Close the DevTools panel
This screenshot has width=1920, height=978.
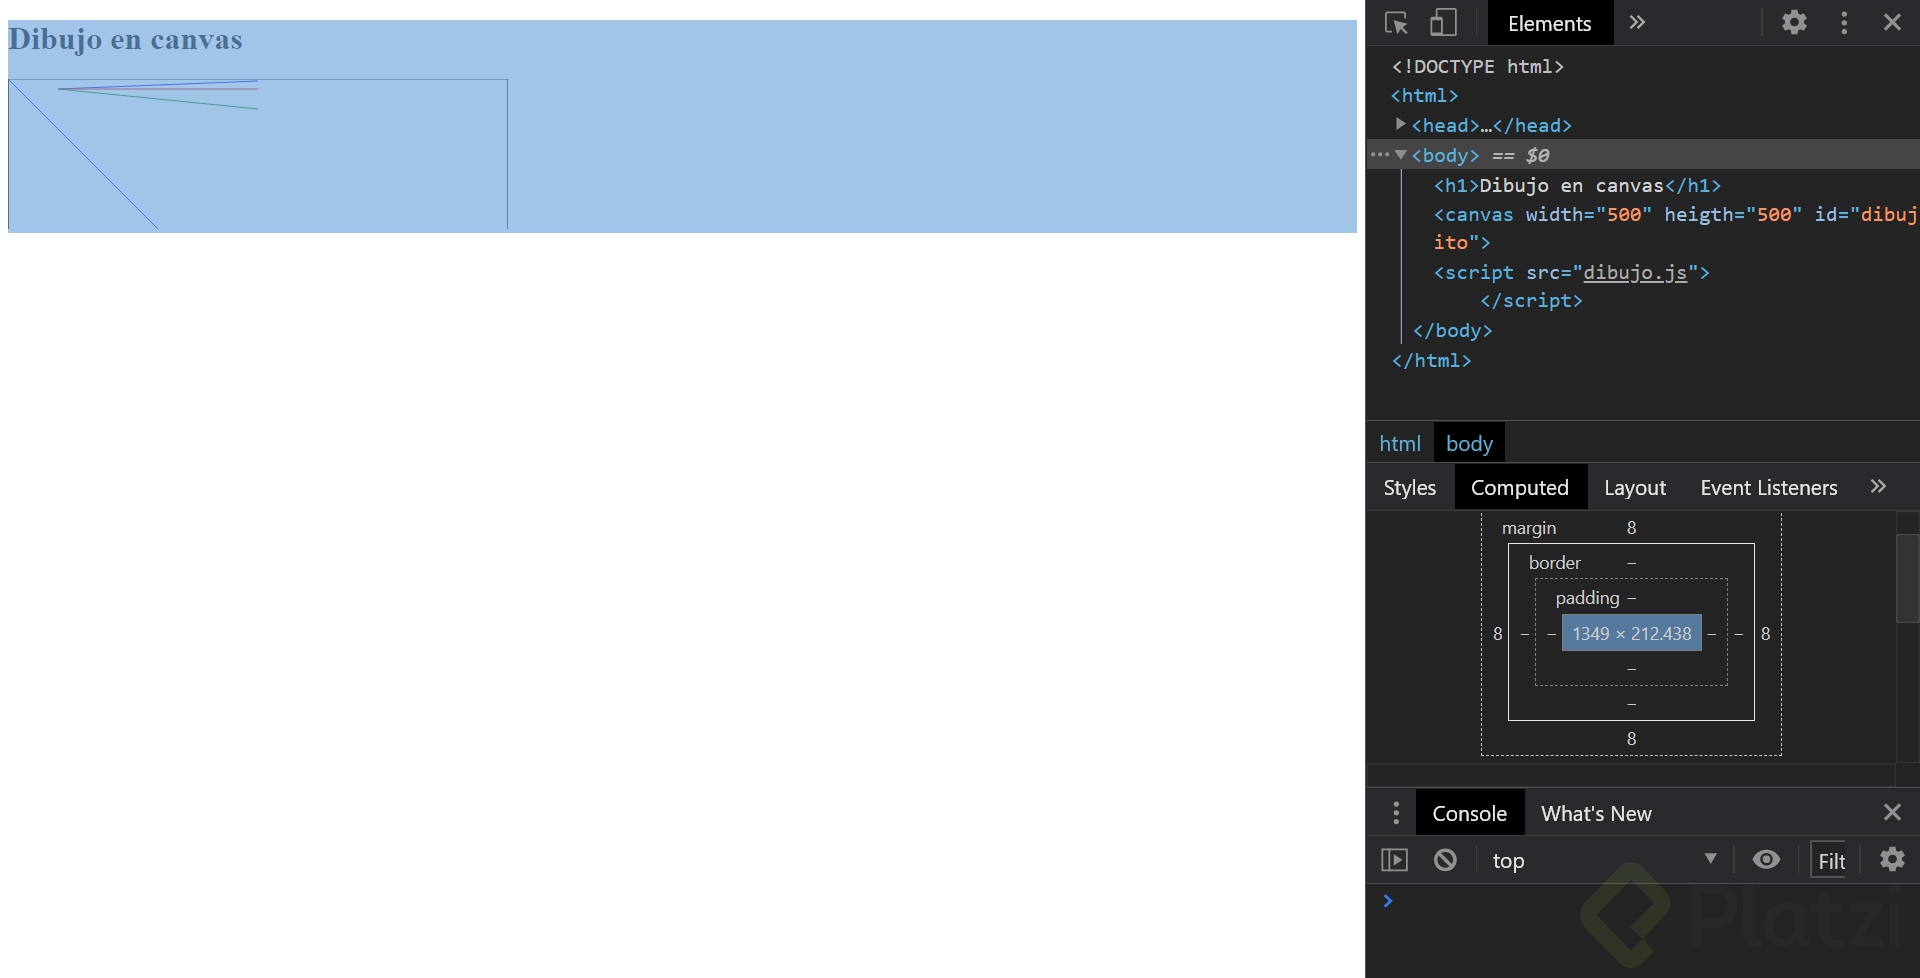(1892, 22)
